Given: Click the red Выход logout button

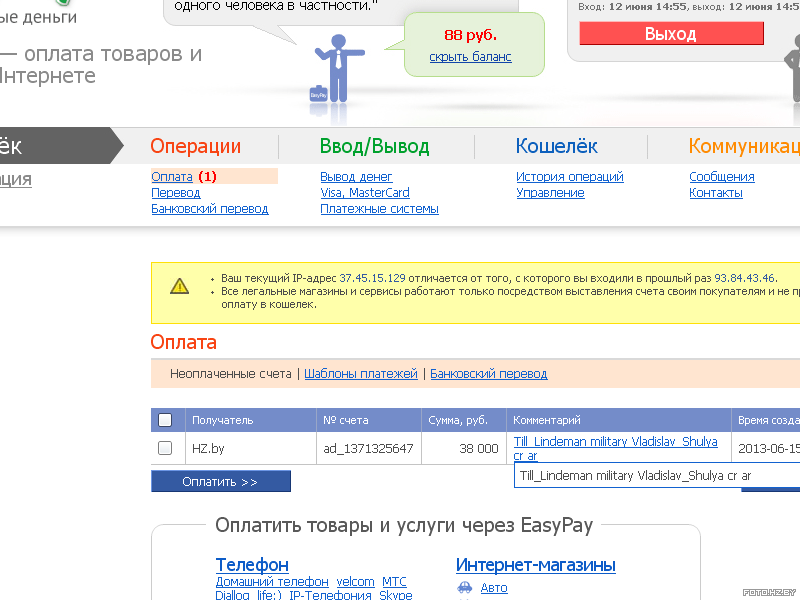Looking at the screenshot, I should [671, 34].
